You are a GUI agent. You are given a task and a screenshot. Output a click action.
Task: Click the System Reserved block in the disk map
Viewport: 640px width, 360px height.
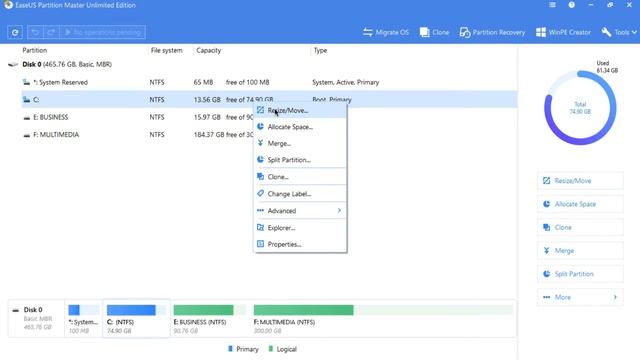coord(83,319)
